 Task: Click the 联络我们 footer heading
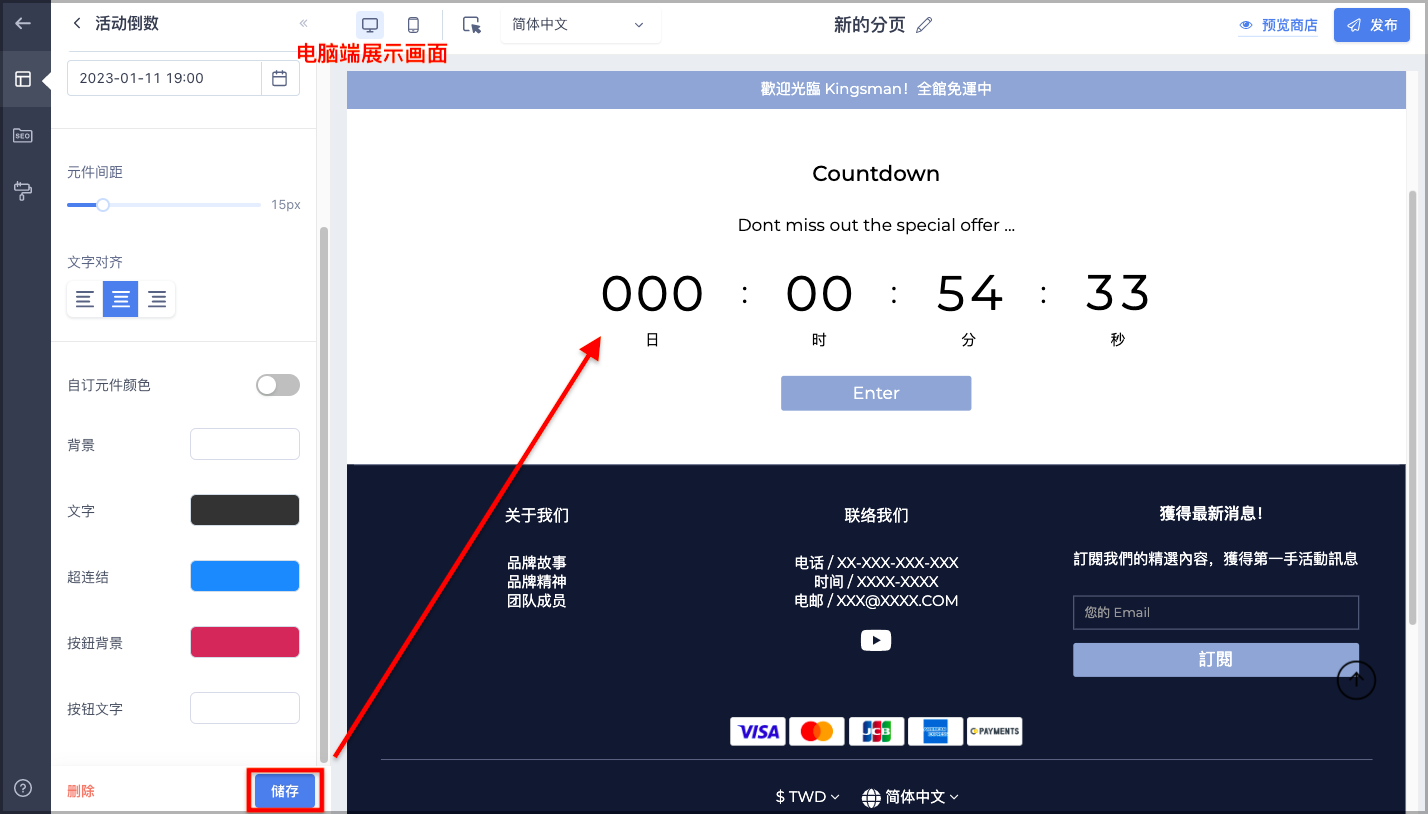coord(876,516)
